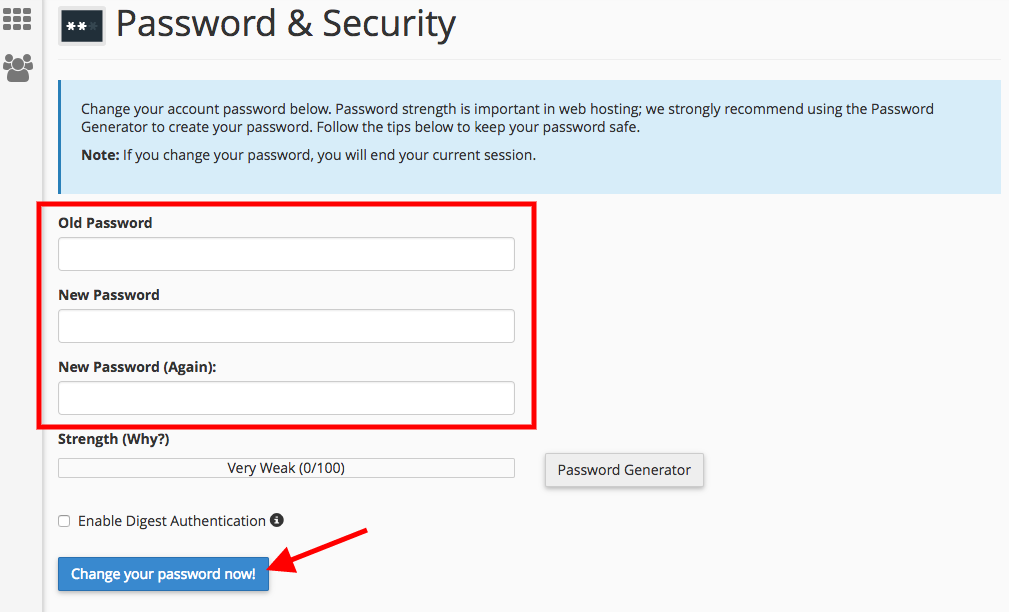Image resolution: width=1009 pixels, height=612 pixels.
Task: Click the Enable Digest Authentication label text
Action: pyautogui.click(x=172, y=521)
